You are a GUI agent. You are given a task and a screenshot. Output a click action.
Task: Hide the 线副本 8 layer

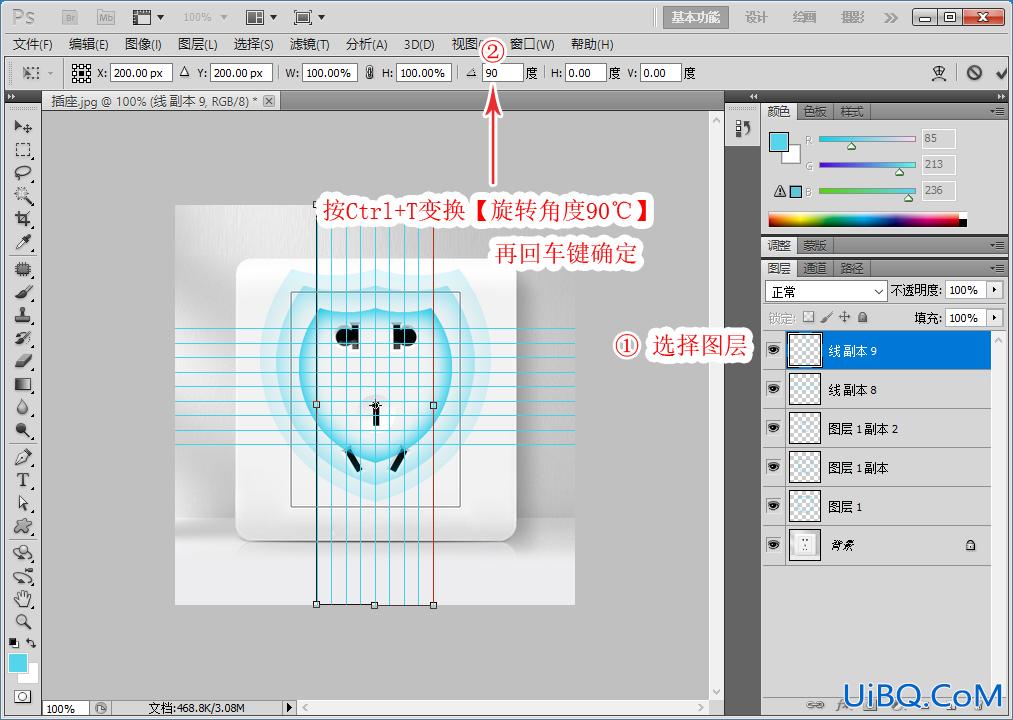773,389
